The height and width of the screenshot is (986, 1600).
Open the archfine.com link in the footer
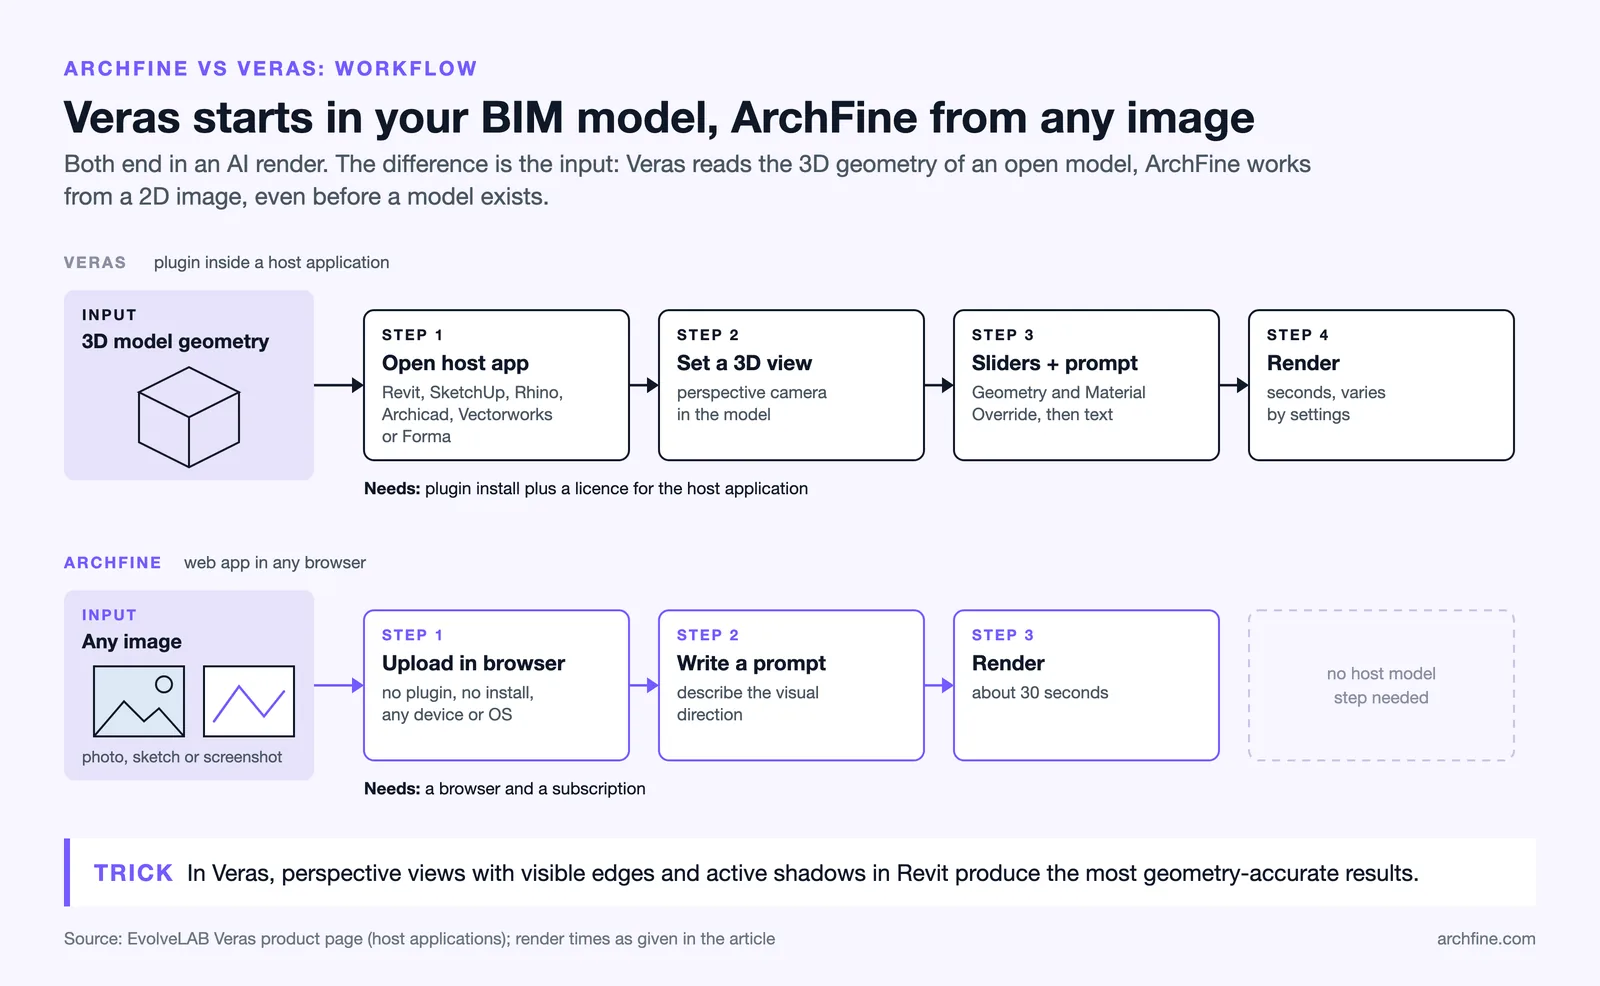pos(1486,938)
